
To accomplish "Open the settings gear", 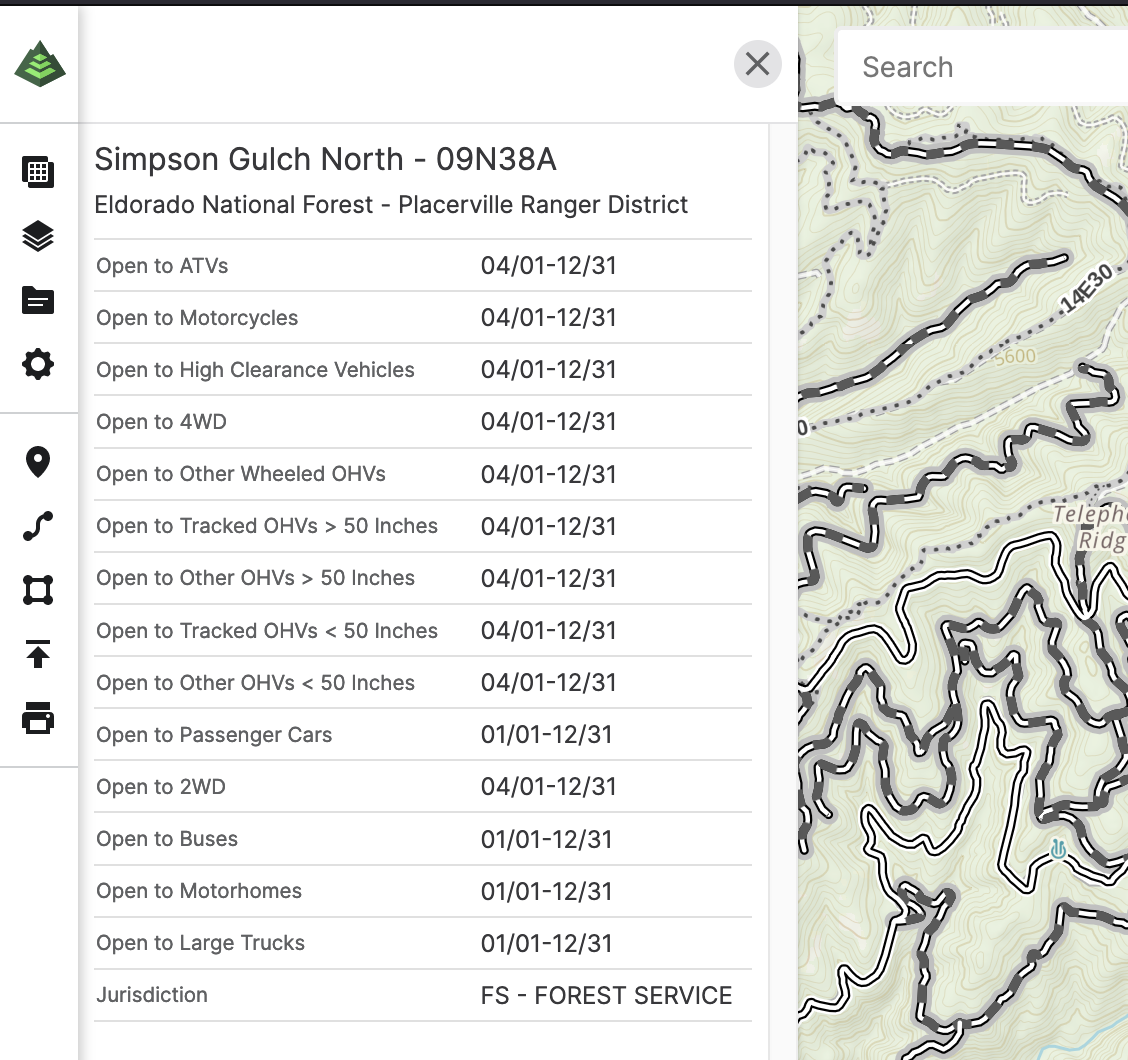I will point(38,364).
